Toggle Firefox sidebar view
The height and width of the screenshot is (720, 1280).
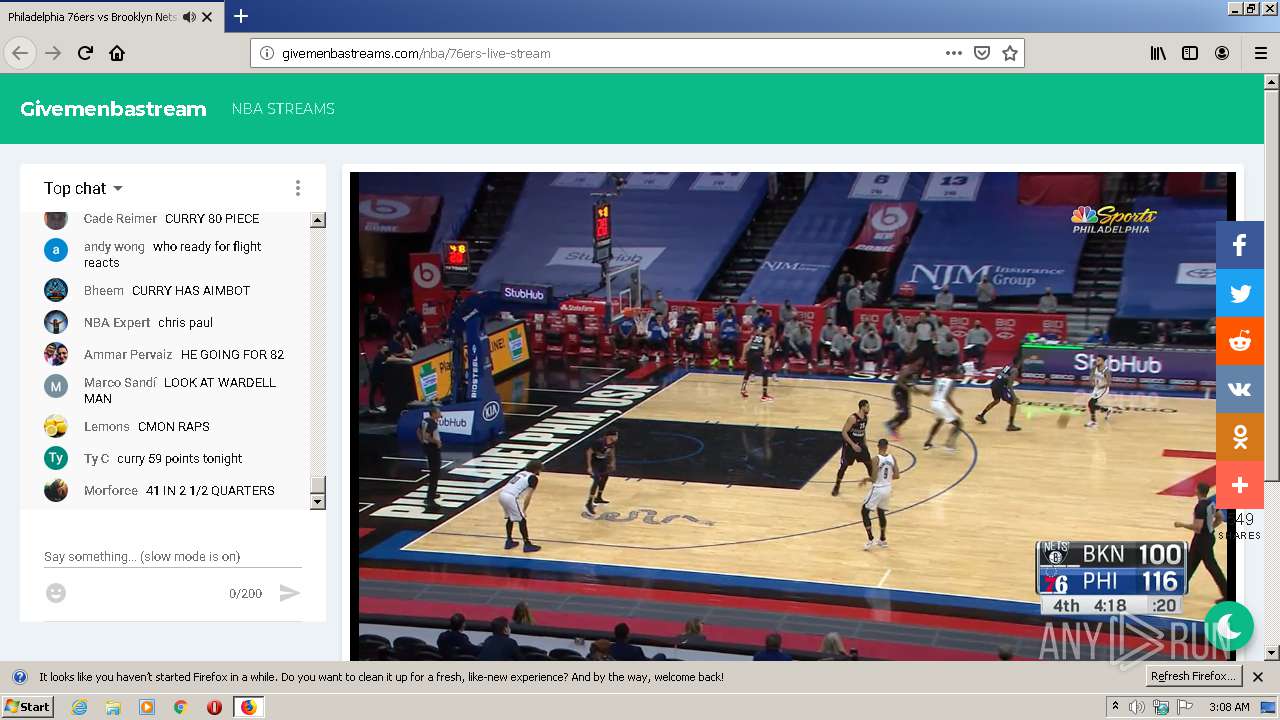point(1190,53)
